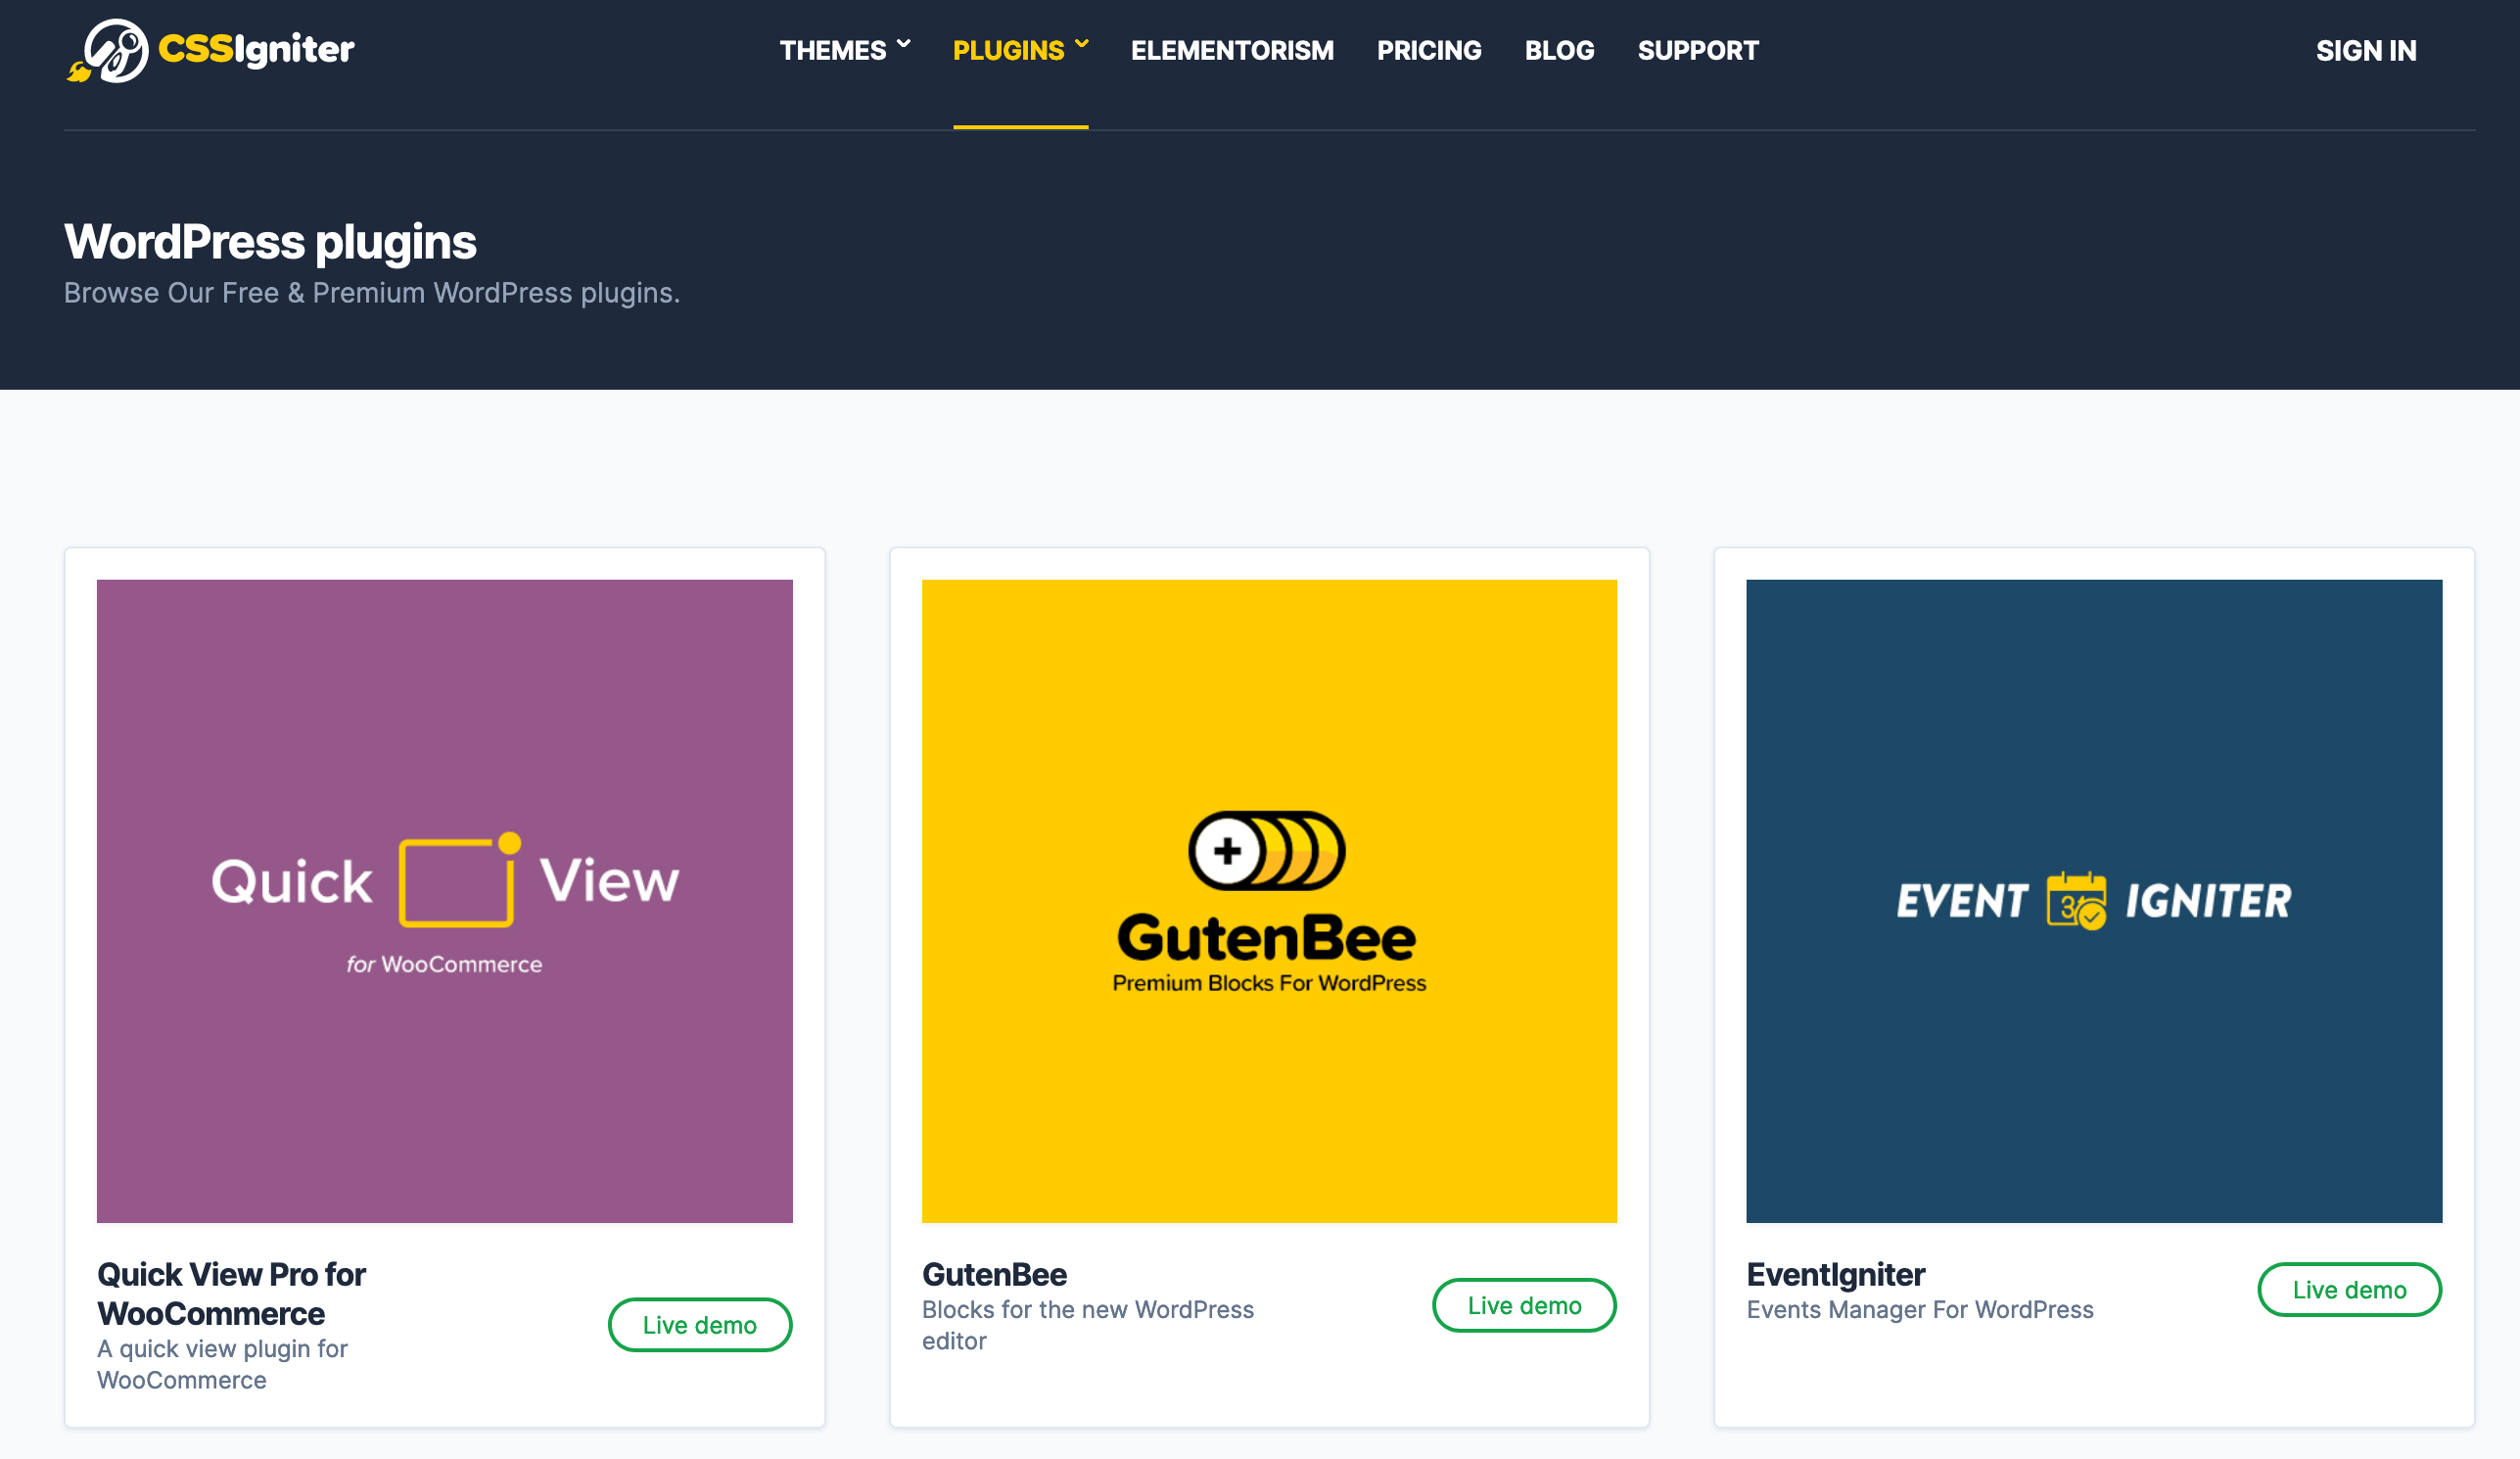Expand the THEMES dropdown chevron
The width and height of the screenshot is (2520, 1459).
point(905,43)
